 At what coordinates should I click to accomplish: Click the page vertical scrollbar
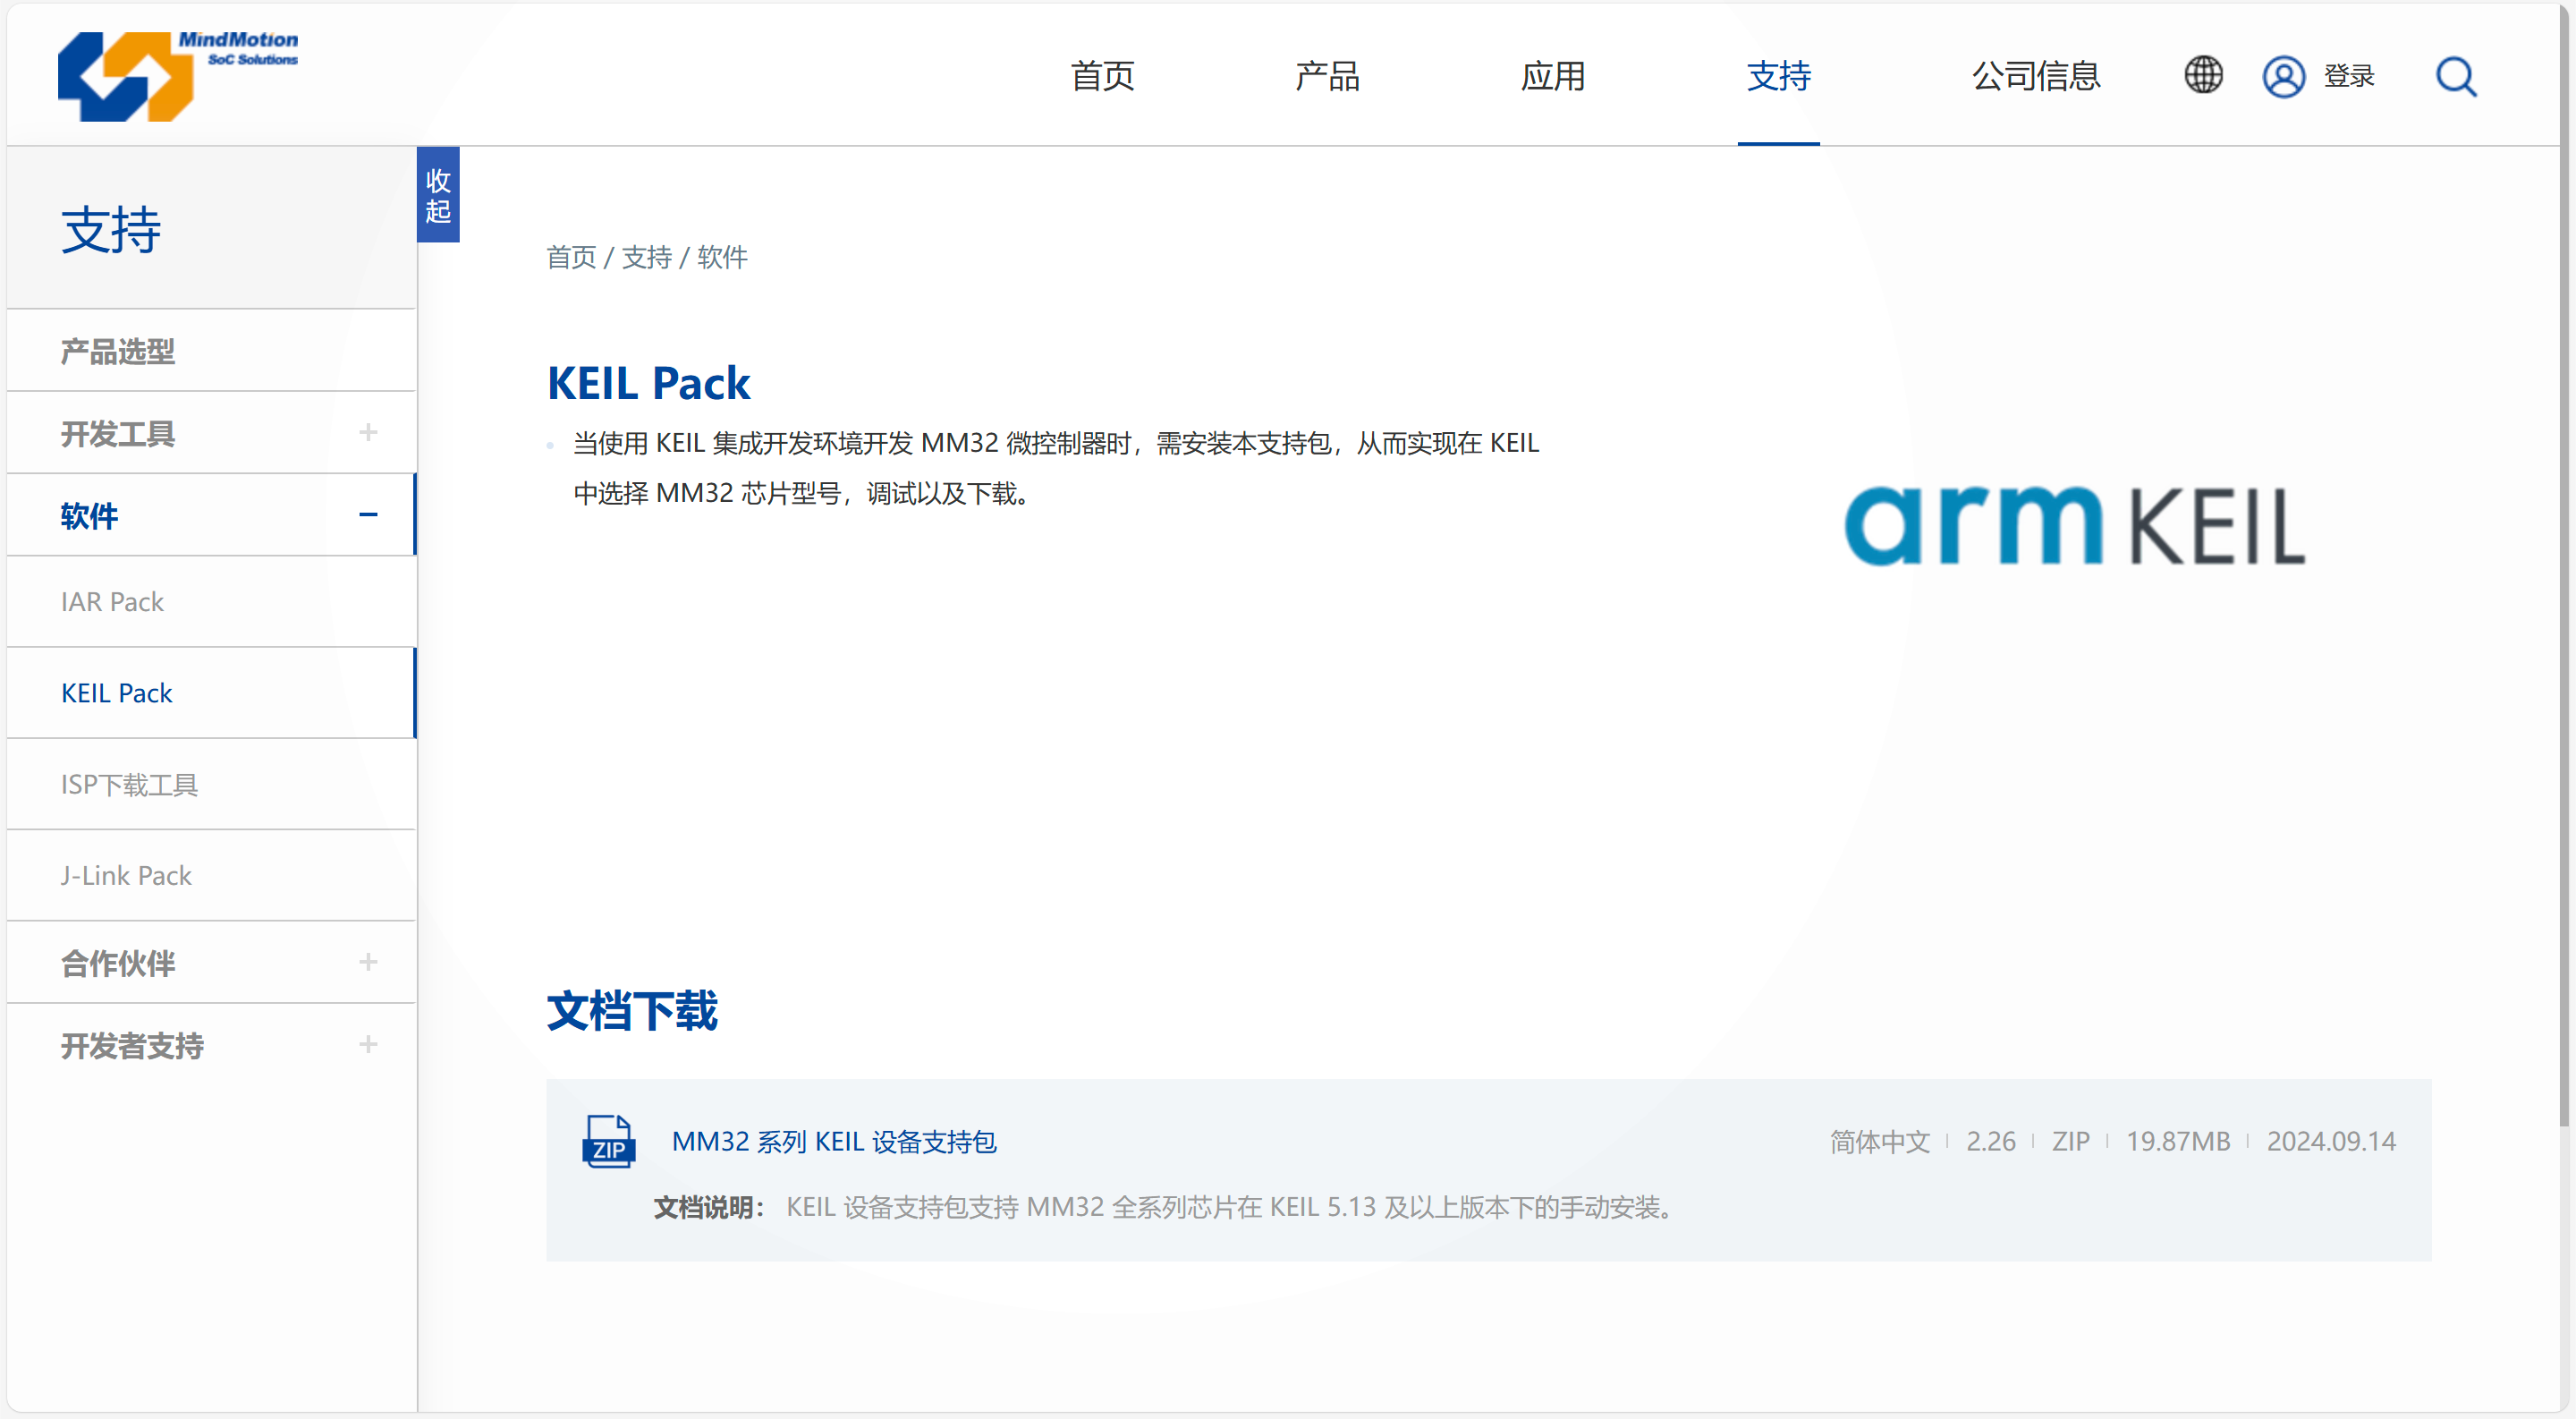tap(2566, 600)
